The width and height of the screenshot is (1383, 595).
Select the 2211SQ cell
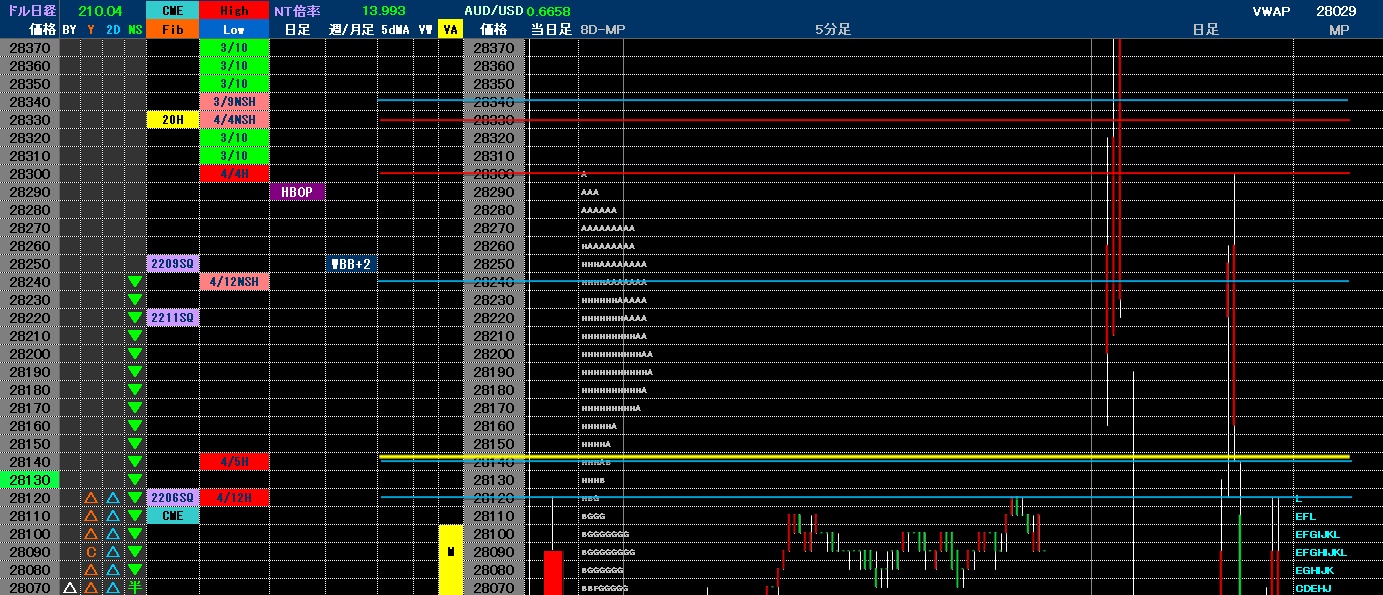coord(172,318)
